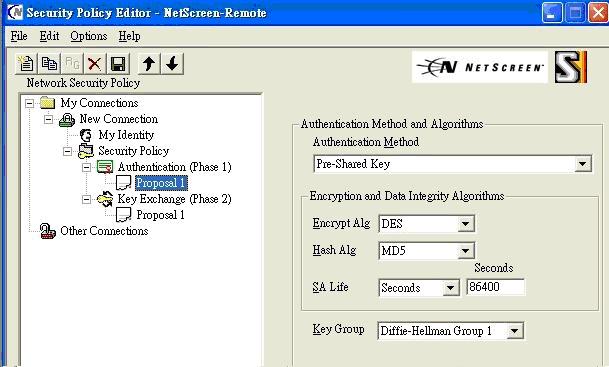This screenshot has width=609, height=367.
Task: Select Proposal 1 under Key Exchange
Action: pos(160,215)
